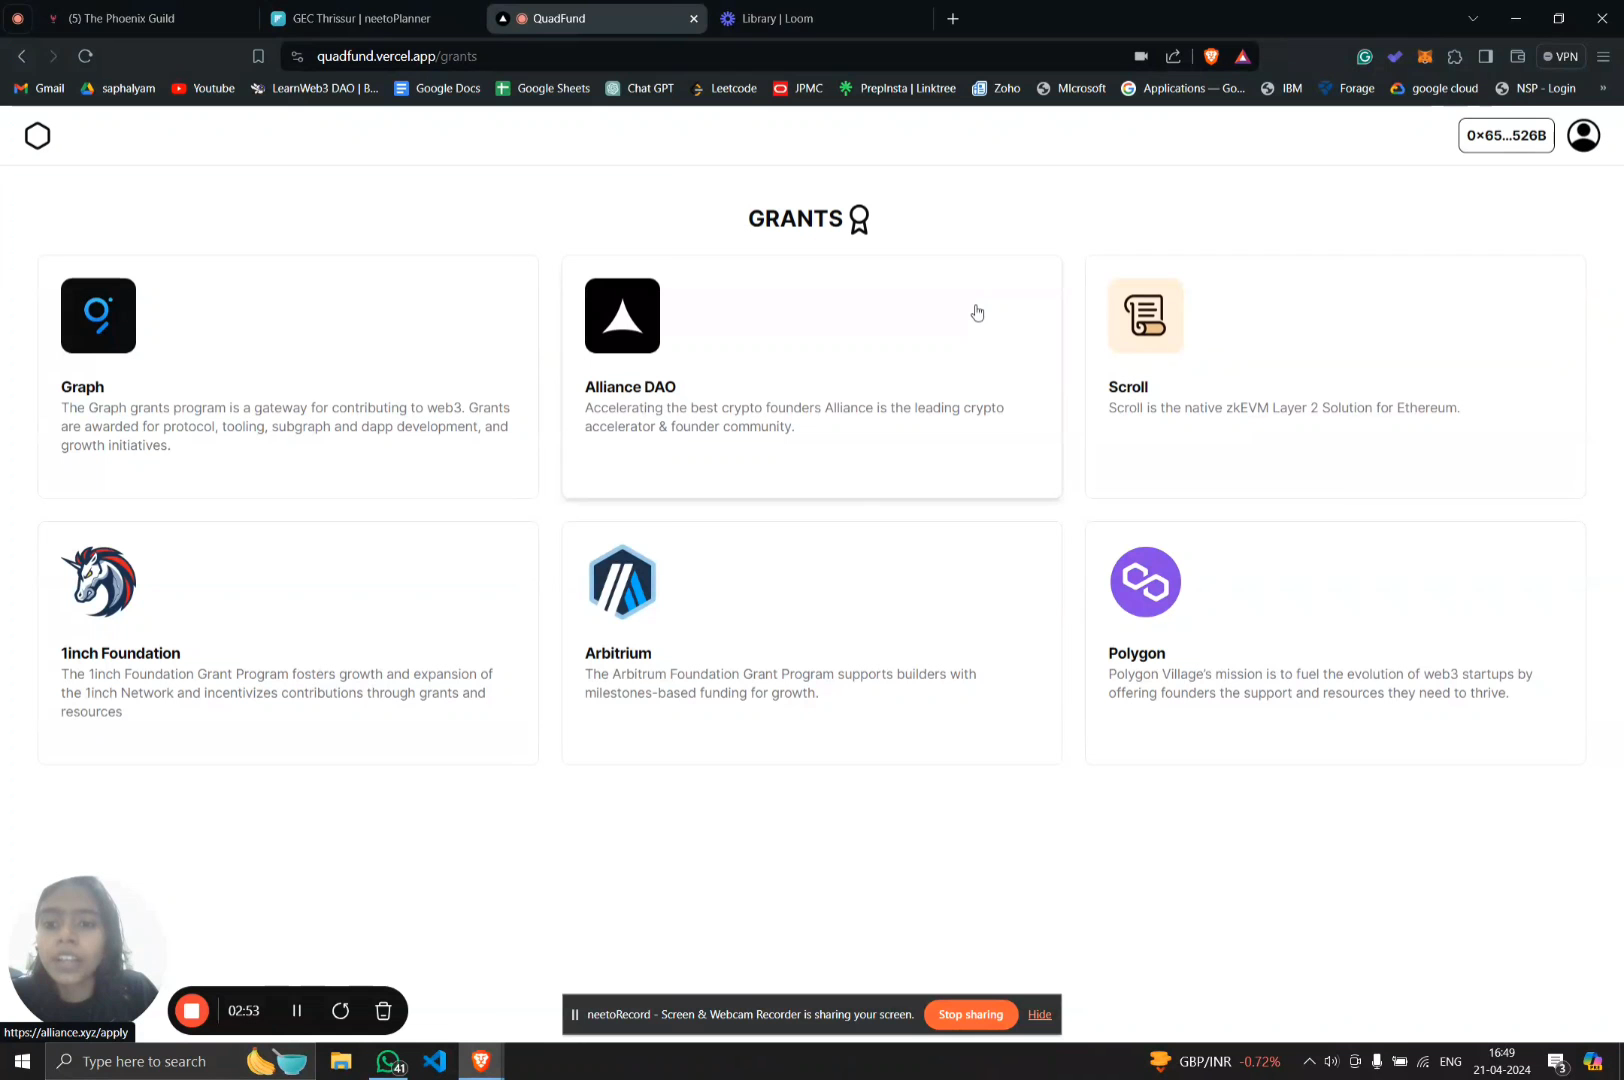Click the VPN button

1560,57
